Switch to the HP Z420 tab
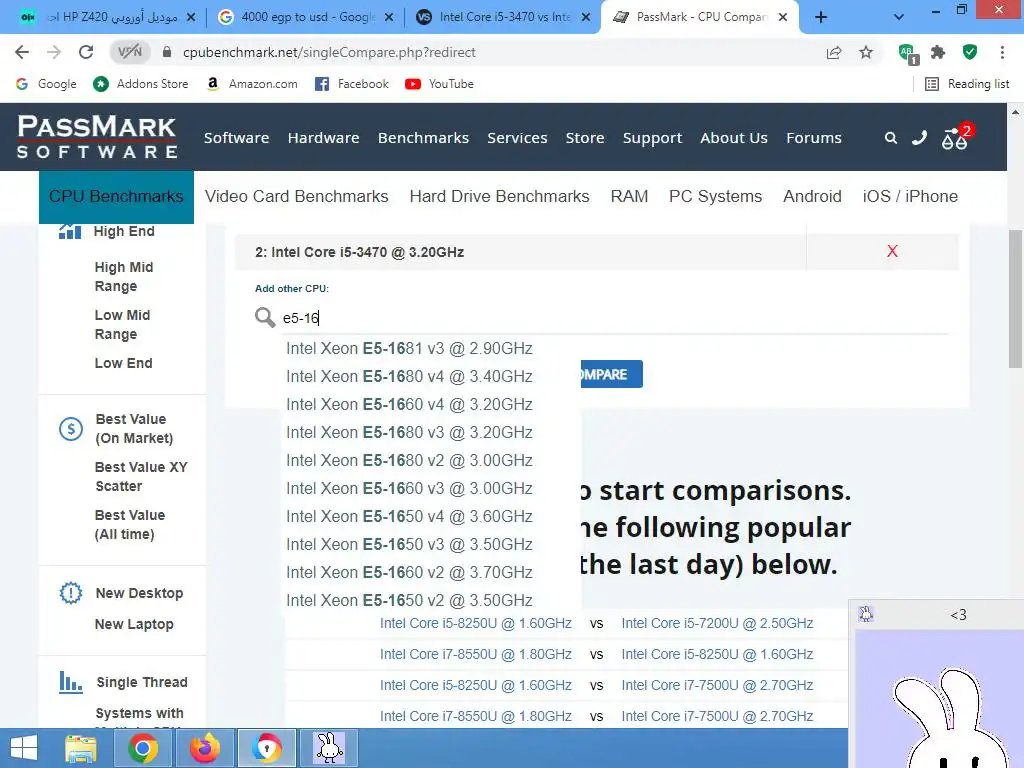Screen dimensions: 1024x768 coord(108,17)
